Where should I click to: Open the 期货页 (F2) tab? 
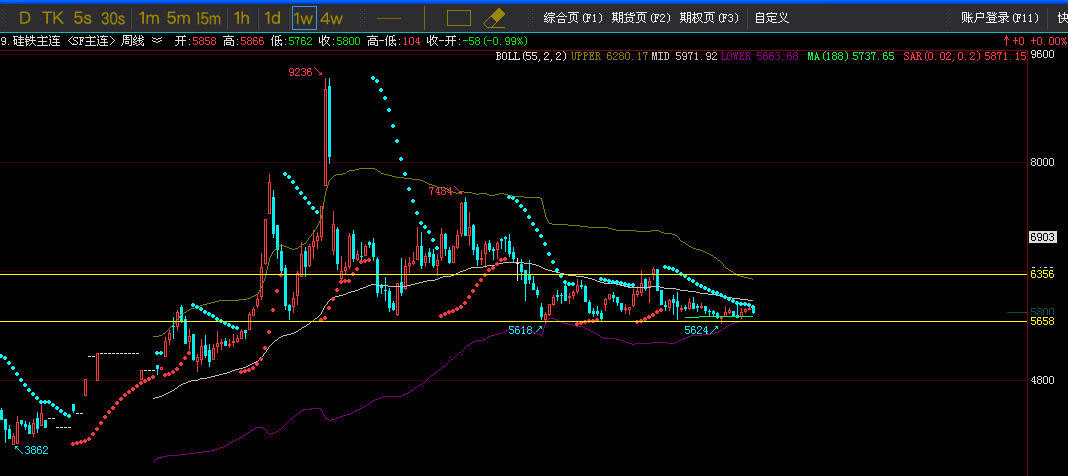coord(641,18)
